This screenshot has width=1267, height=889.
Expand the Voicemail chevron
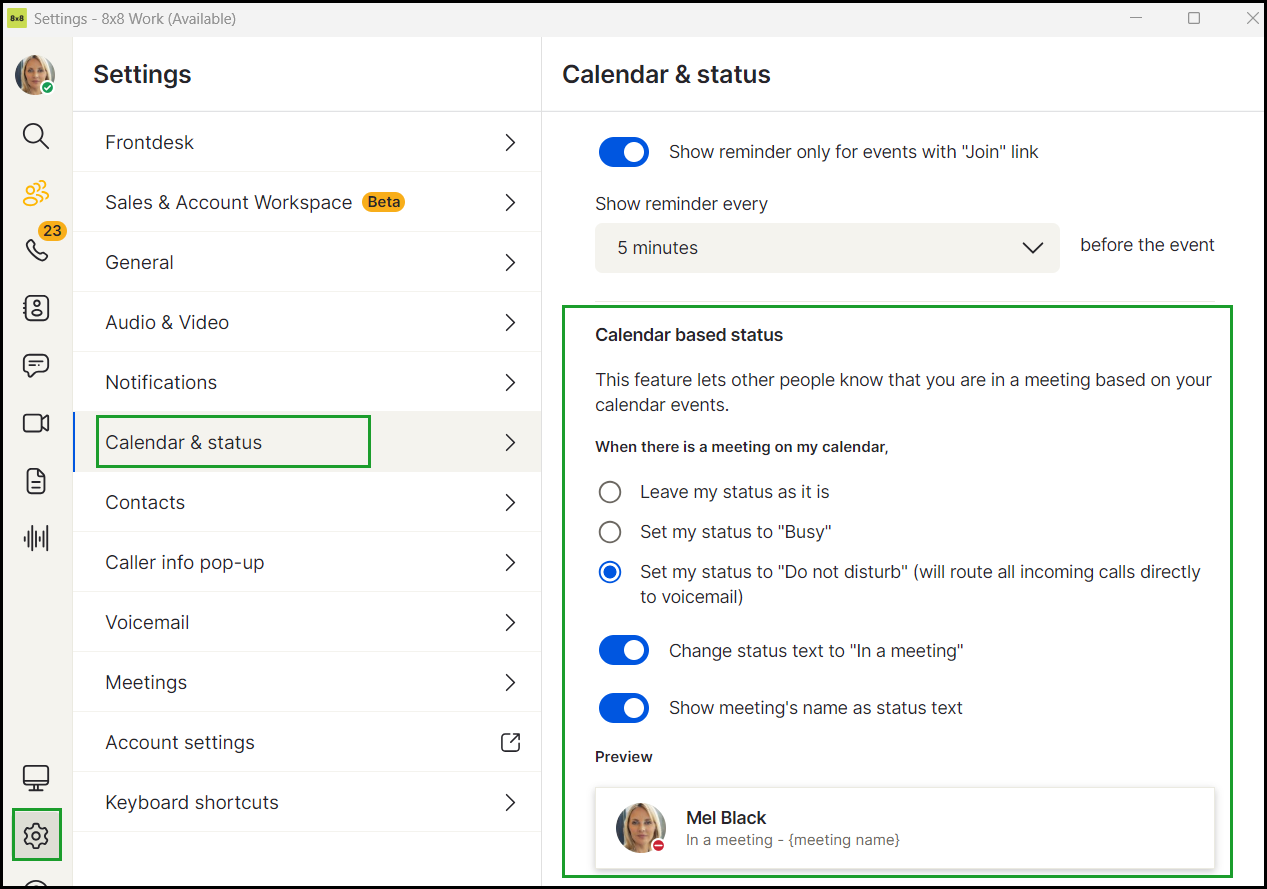click(510, 622)
